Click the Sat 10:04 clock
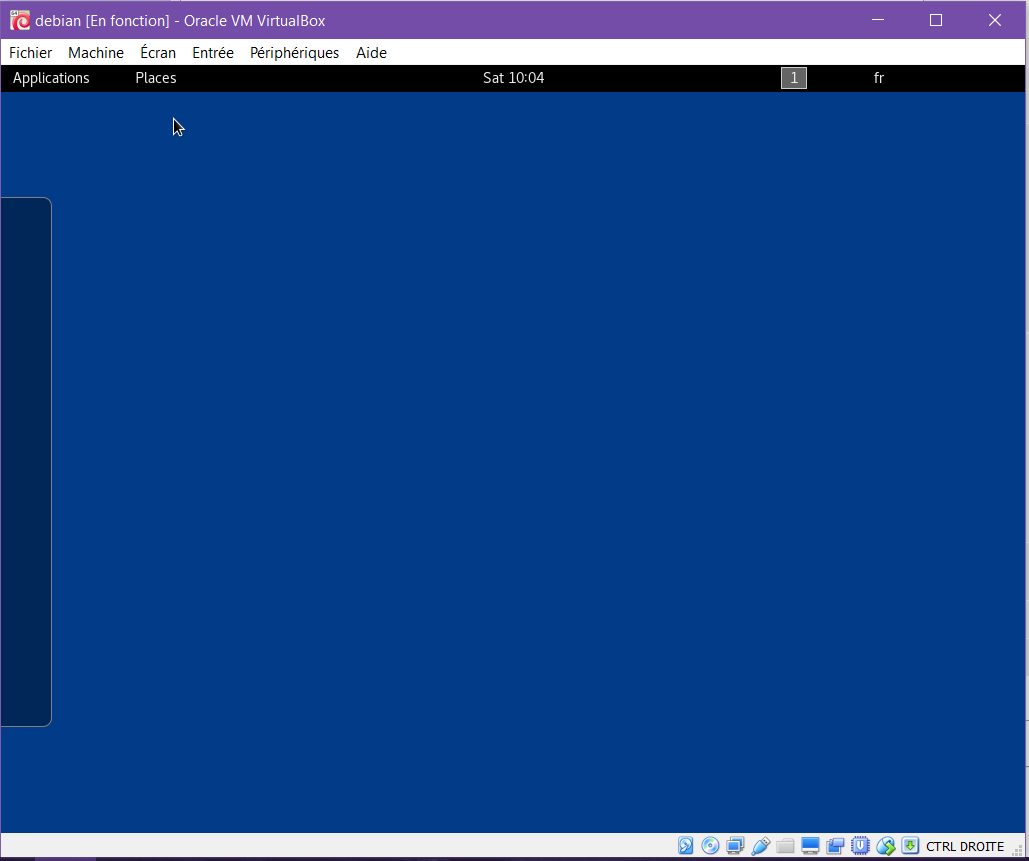 [x=513, y=78]
